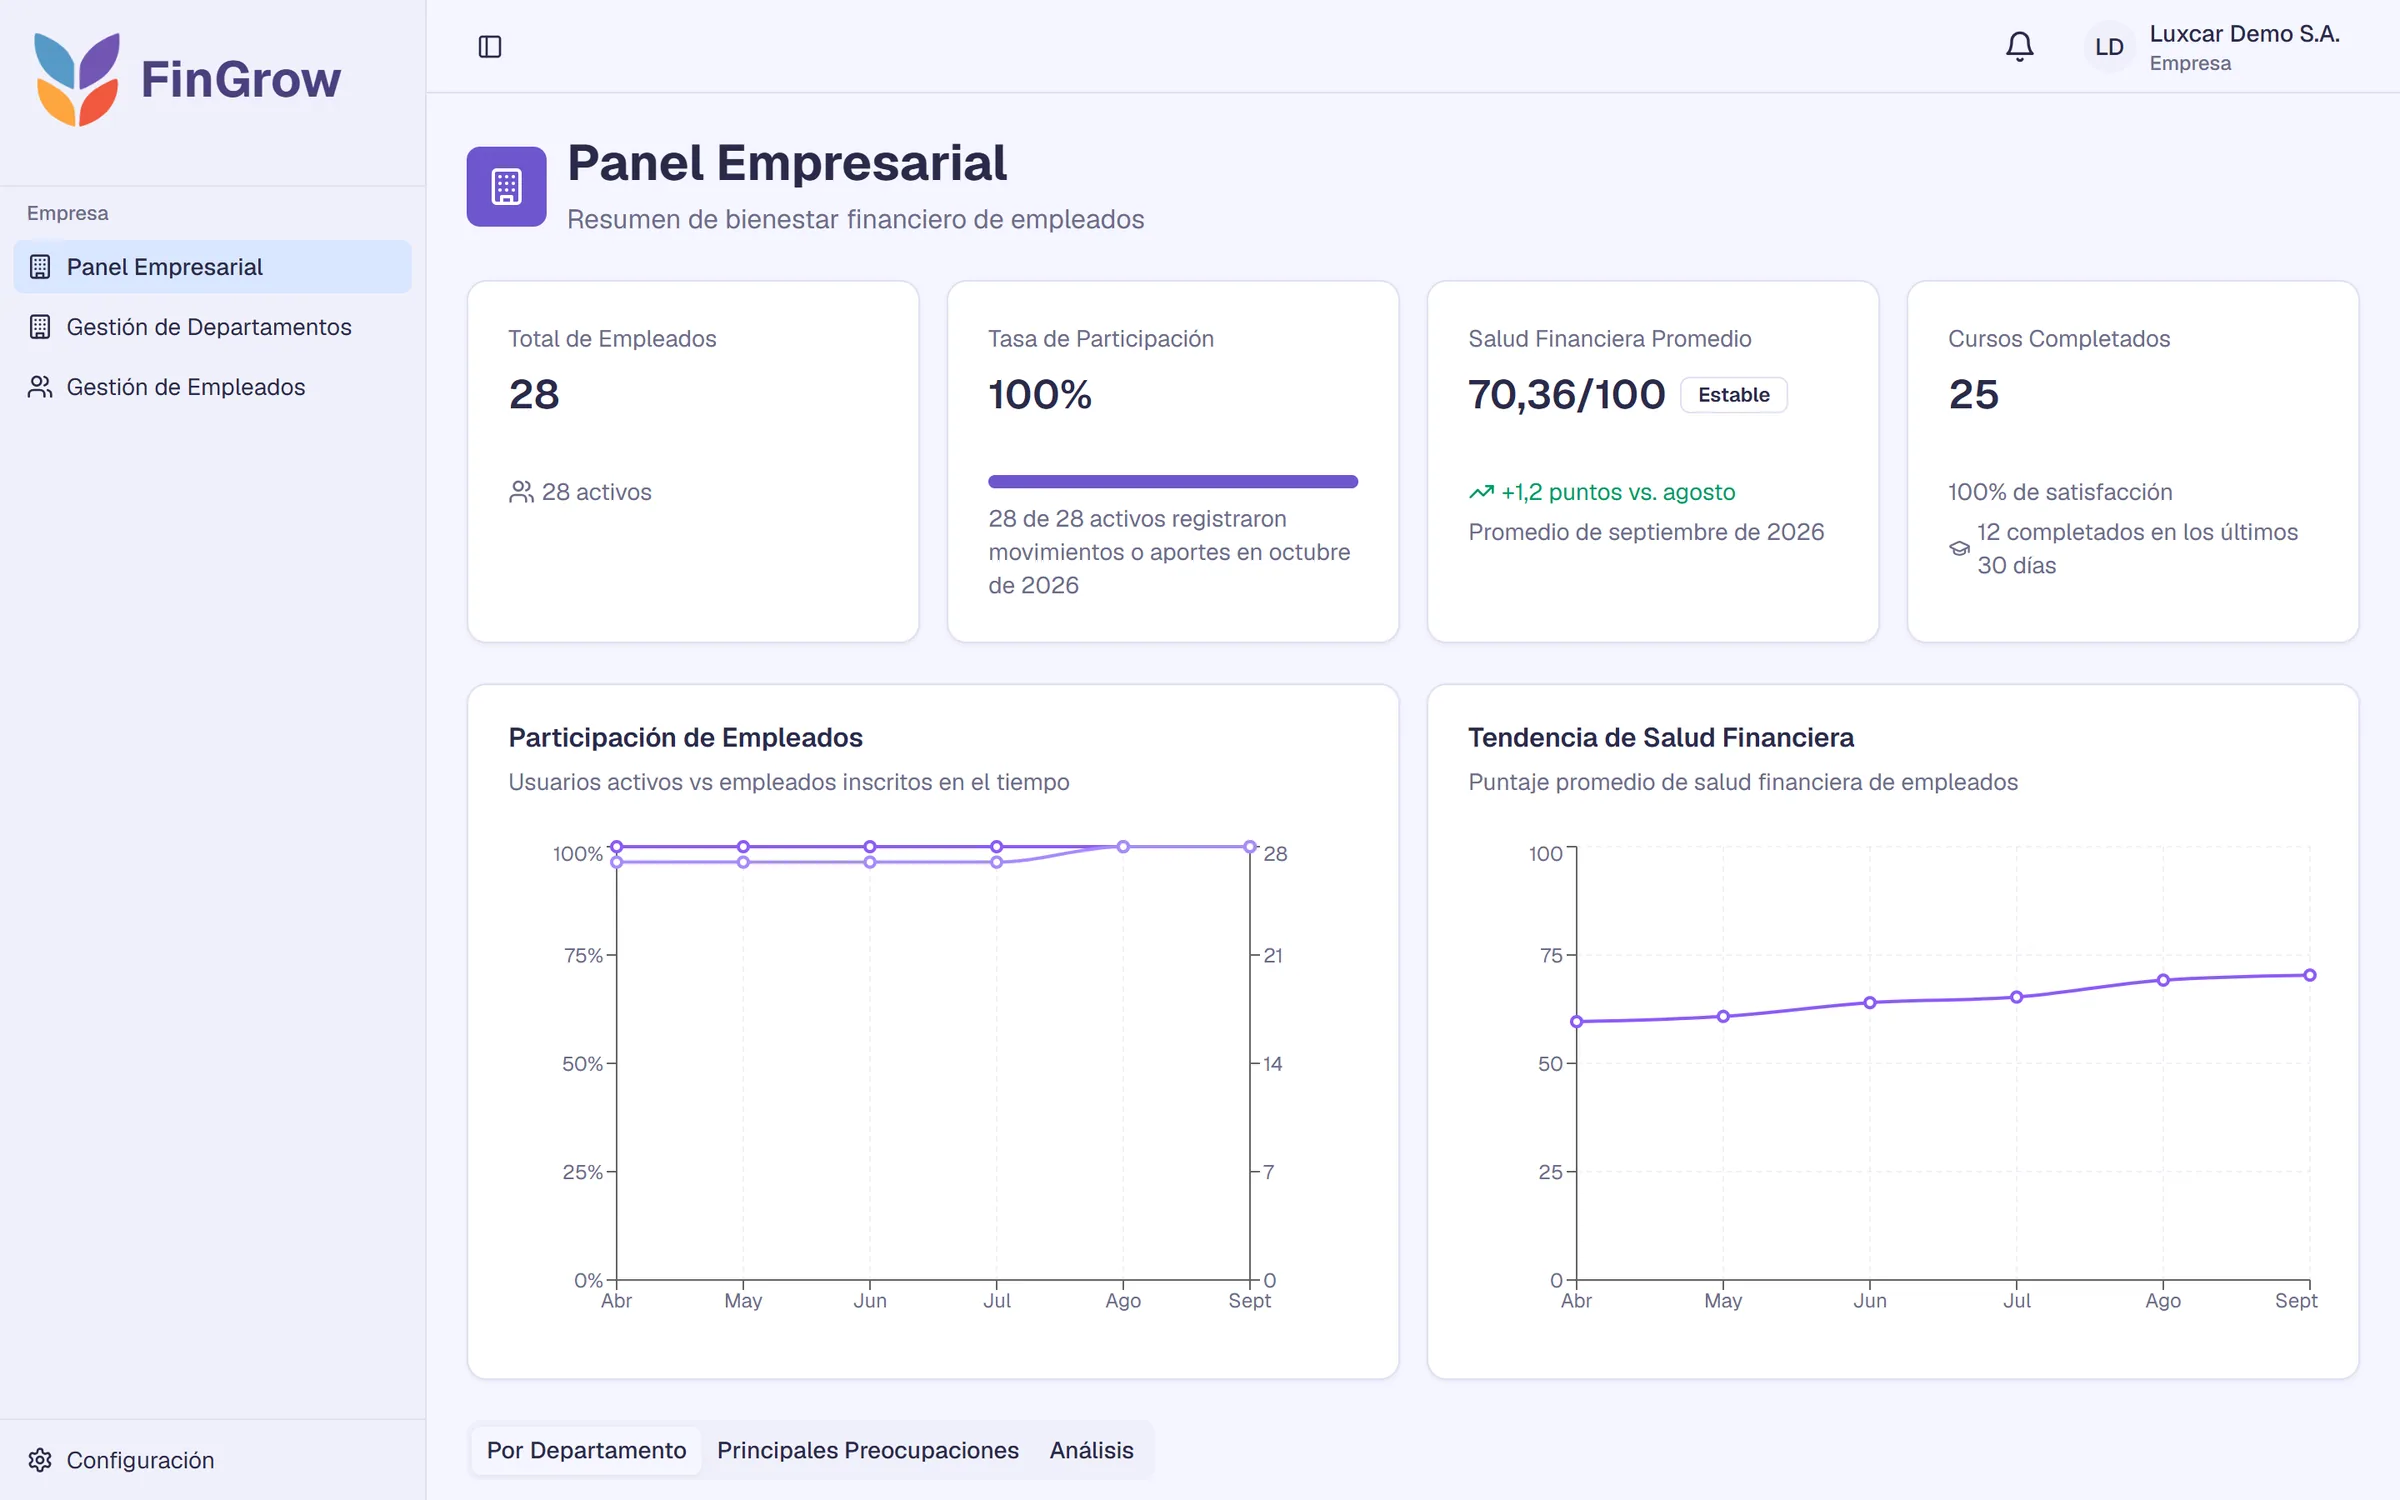Click the FinGrow leaf logo
This screenshot has height=1500, width=2400.
77,79
